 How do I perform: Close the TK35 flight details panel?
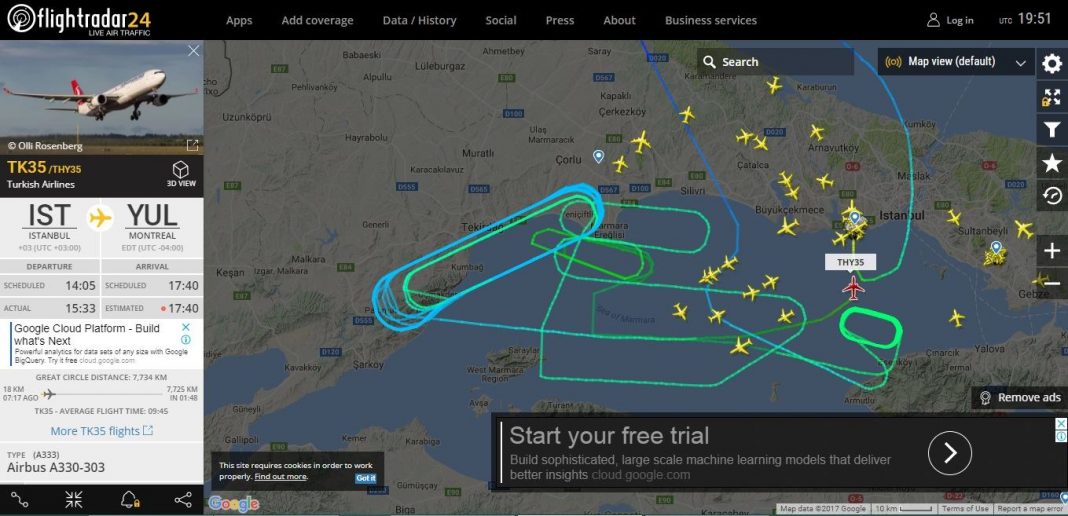click(x=193, y=51)
